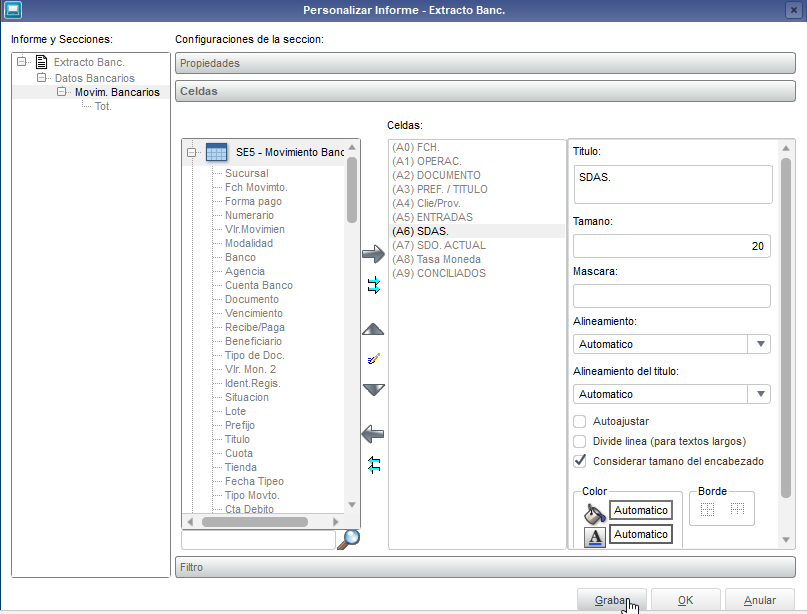Select the Beneficiario field
This screenshot has width=807, height=614.
253,341
